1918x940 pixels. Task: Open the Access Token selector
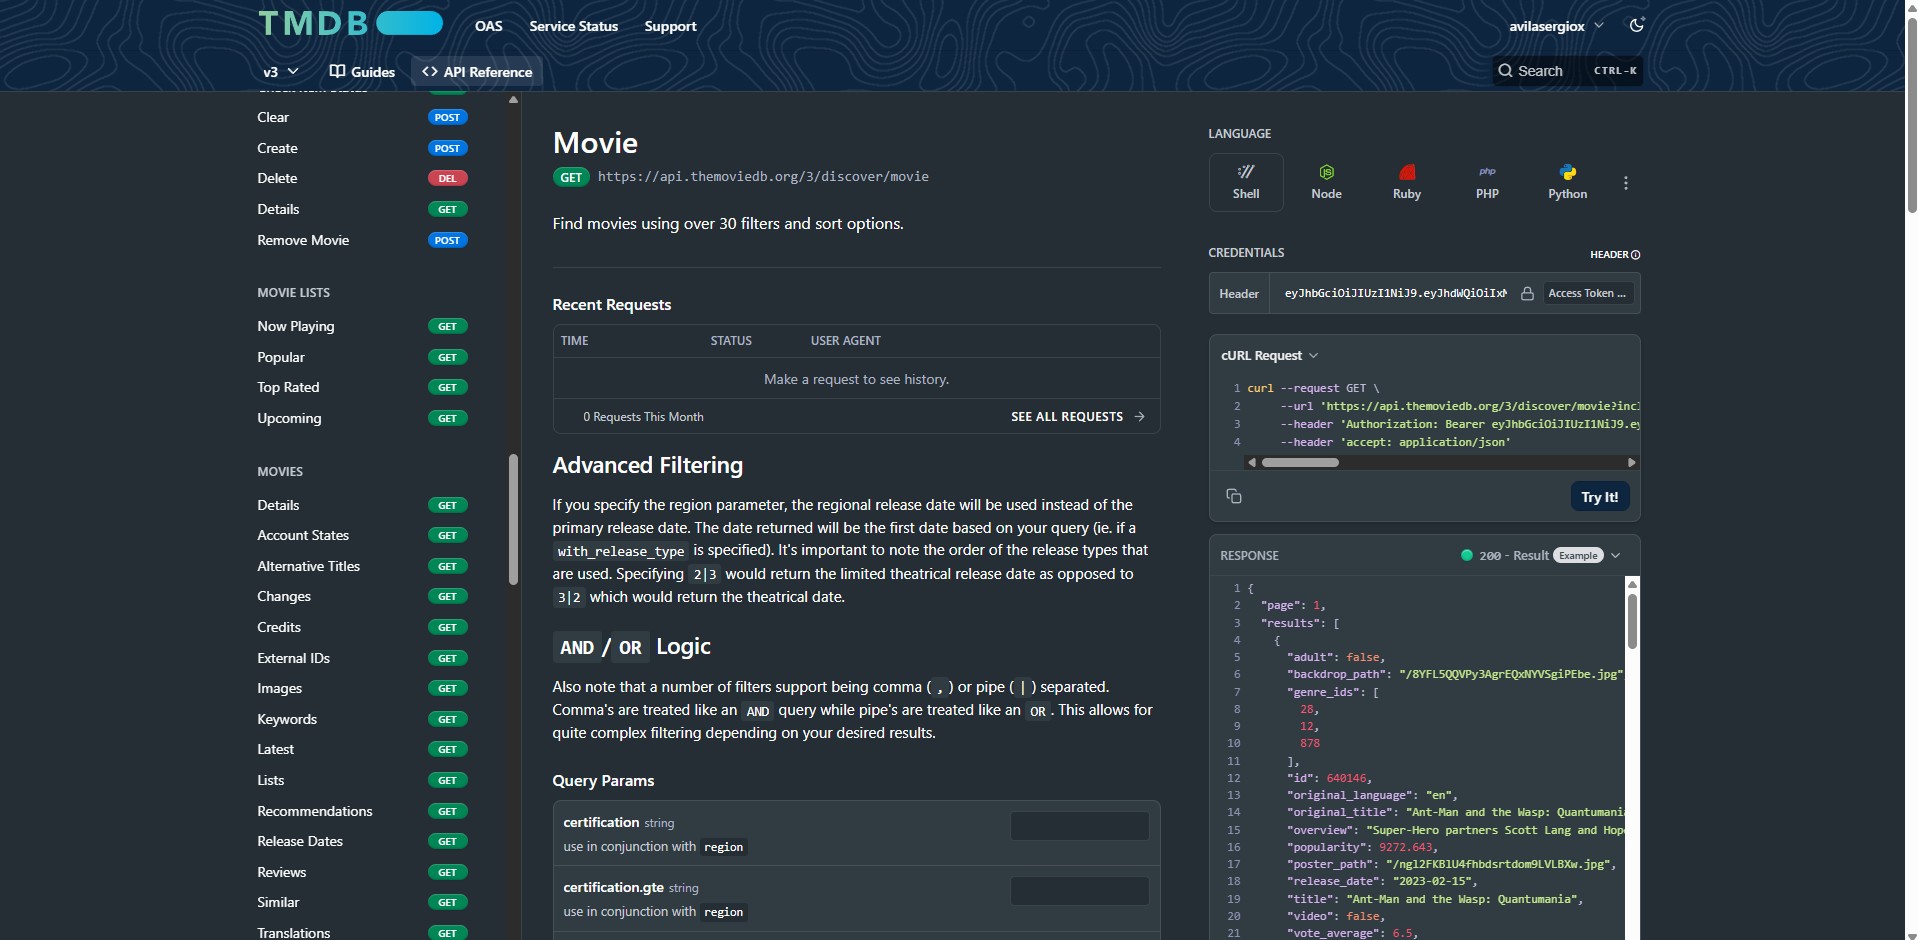(x=1587, y=293)
